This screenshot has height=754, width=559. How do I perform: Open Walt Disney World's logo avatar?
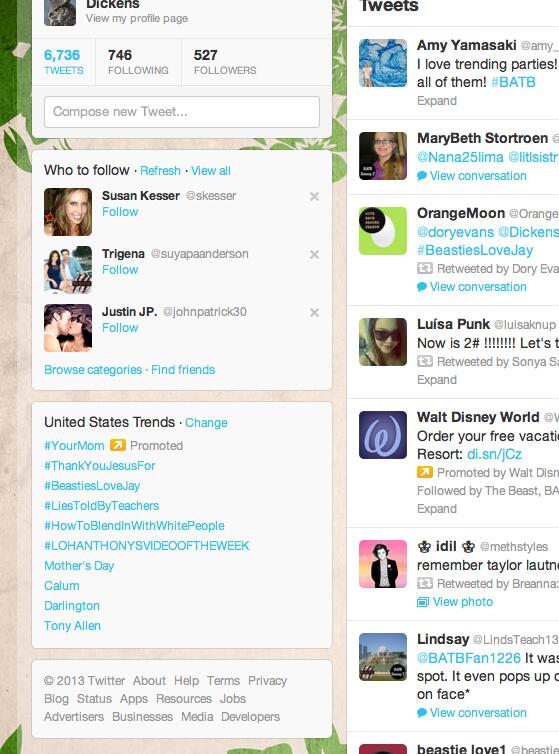point(383,435)
